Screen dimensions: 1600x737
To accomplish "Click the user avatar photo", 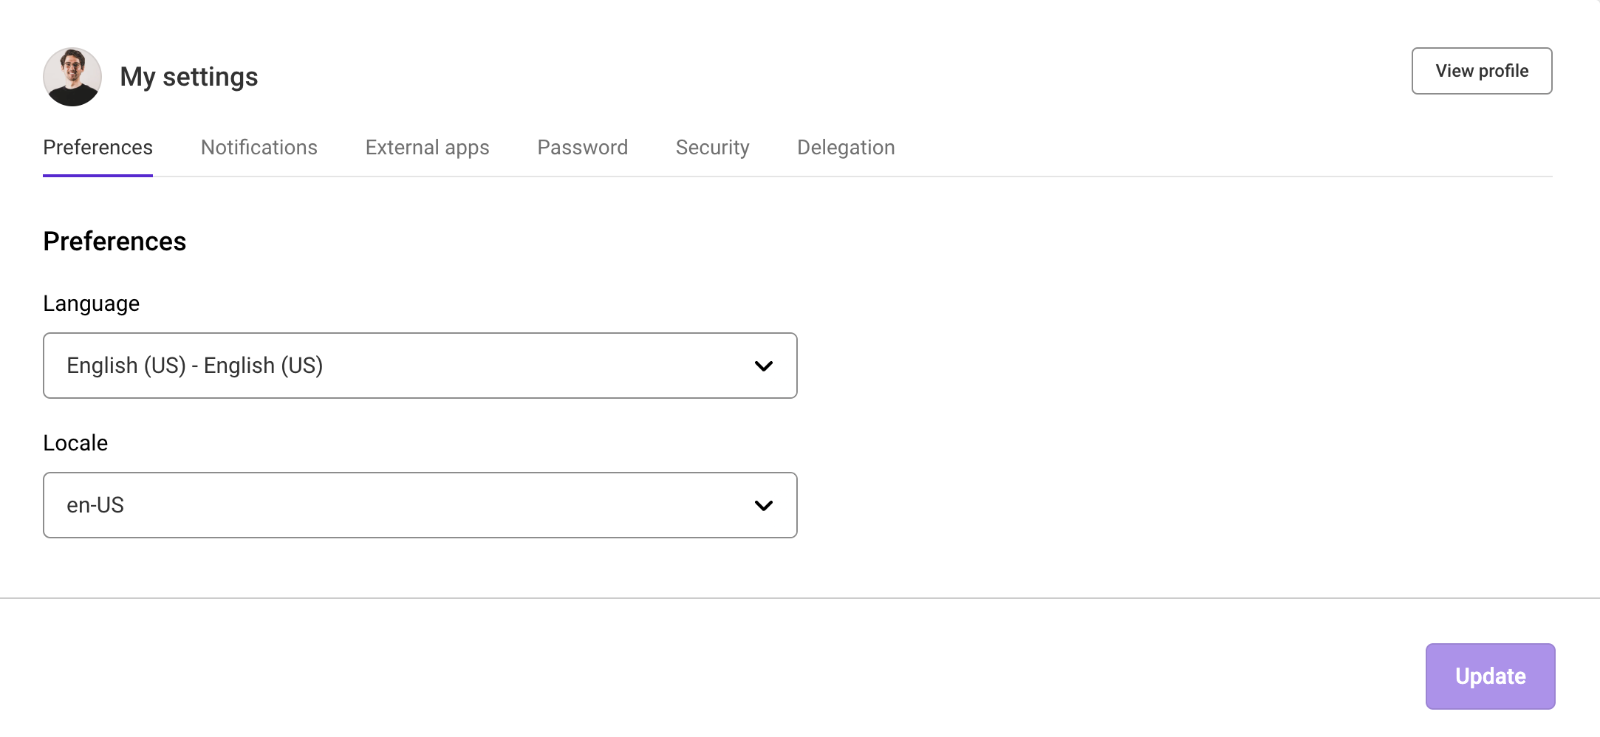I will click(x=72, y=77).
